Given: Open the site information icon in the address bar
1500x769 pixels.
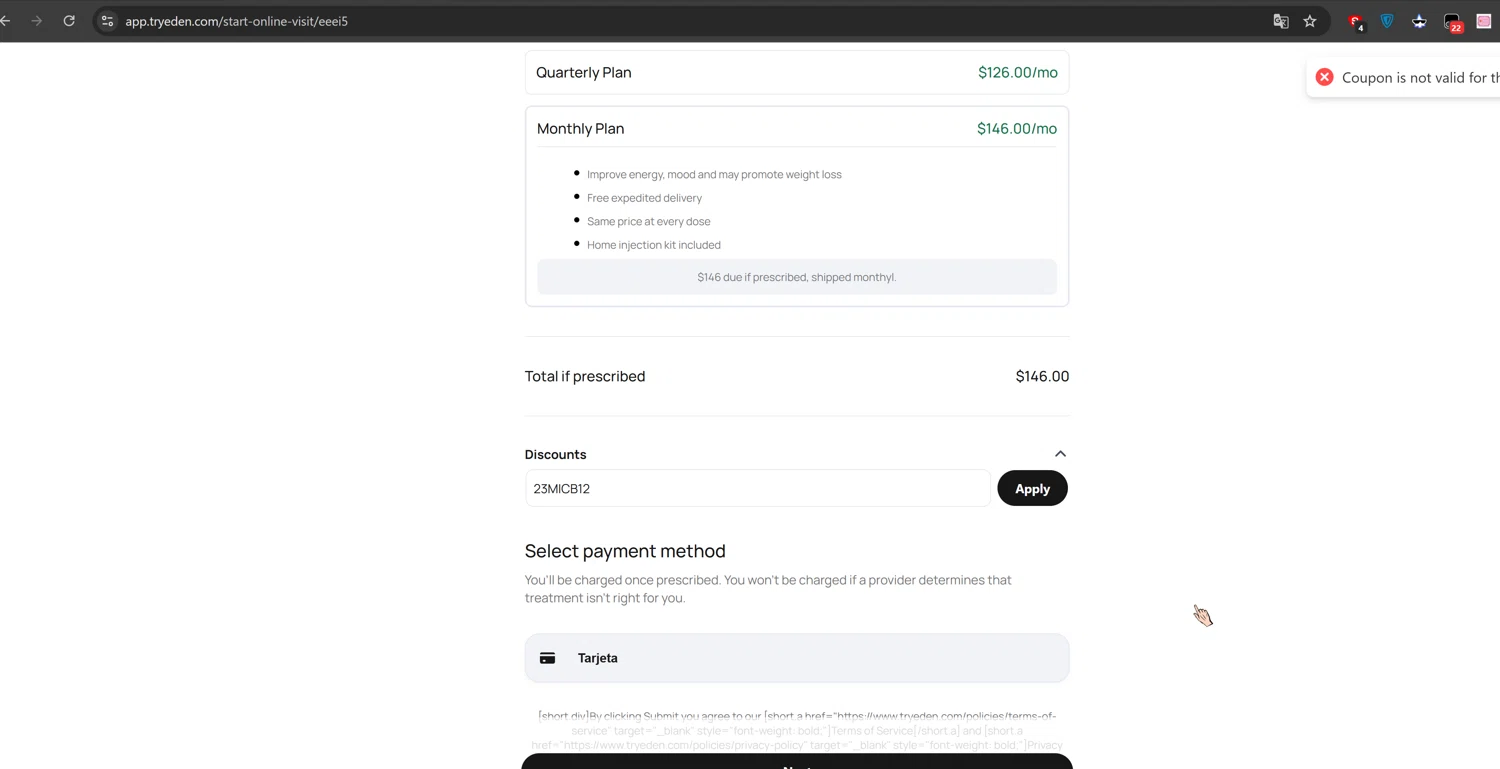Looking at the screenshot, I should (107, 21).
